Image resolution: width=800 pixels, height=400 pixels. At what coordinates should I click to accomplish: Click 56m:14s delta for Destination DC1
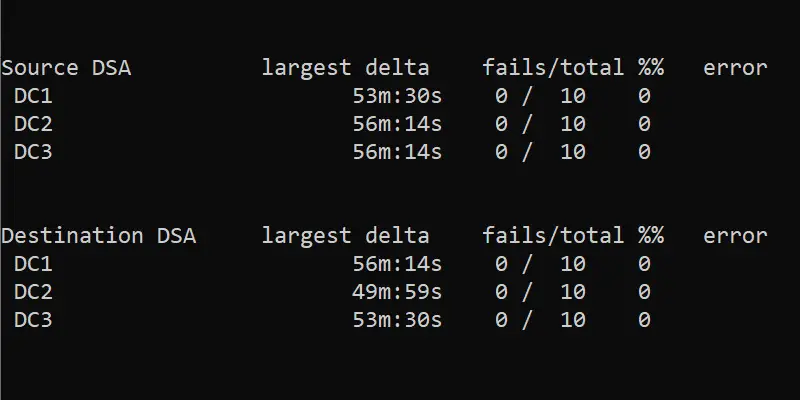[397, 264]
